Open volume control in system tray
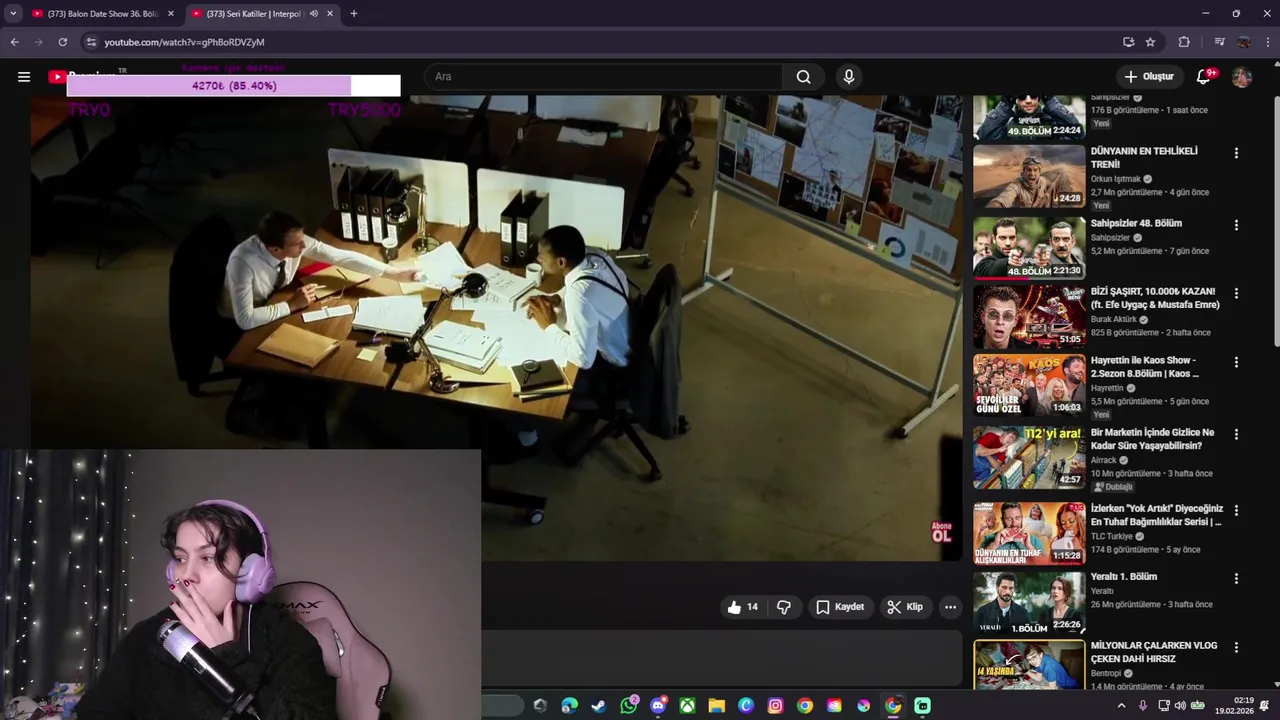Viewport: 1280px width, 720px height. pyautogui.click(x=1180, y=706)
